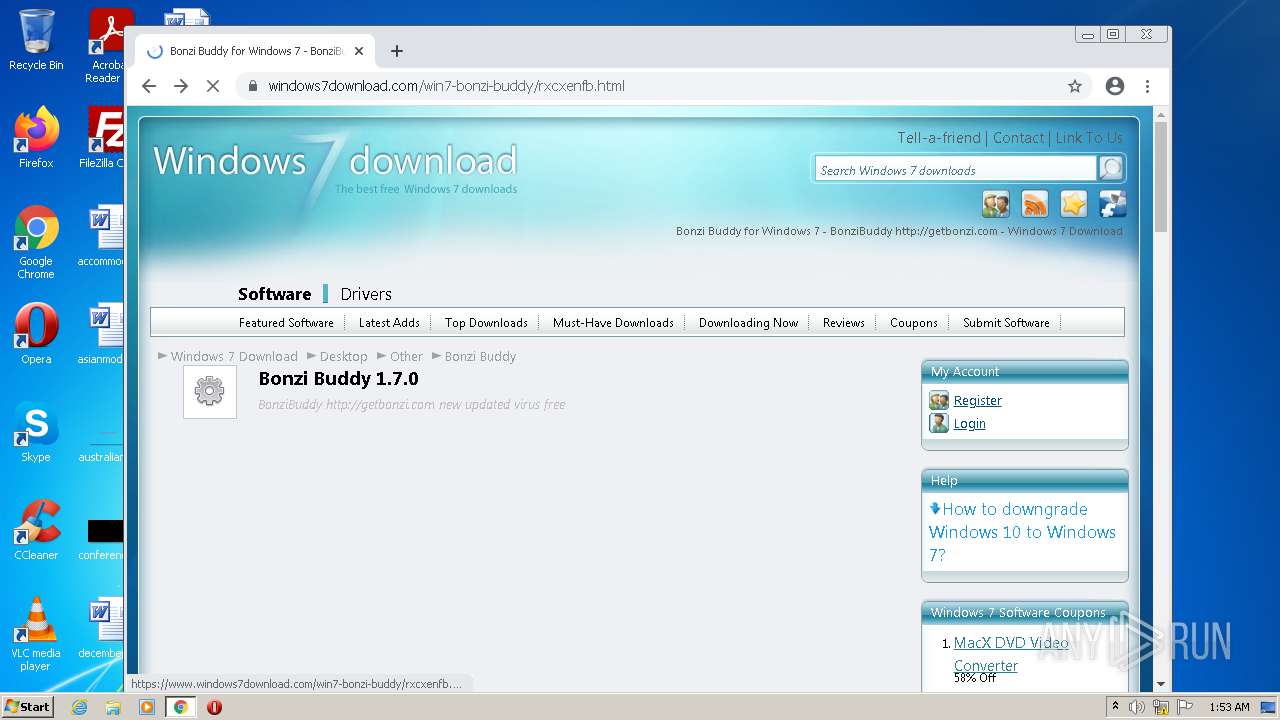The width and height of the screenshot is (1280, 720).
Task: Switch to the Drivers section
Action: click(366, 294)
